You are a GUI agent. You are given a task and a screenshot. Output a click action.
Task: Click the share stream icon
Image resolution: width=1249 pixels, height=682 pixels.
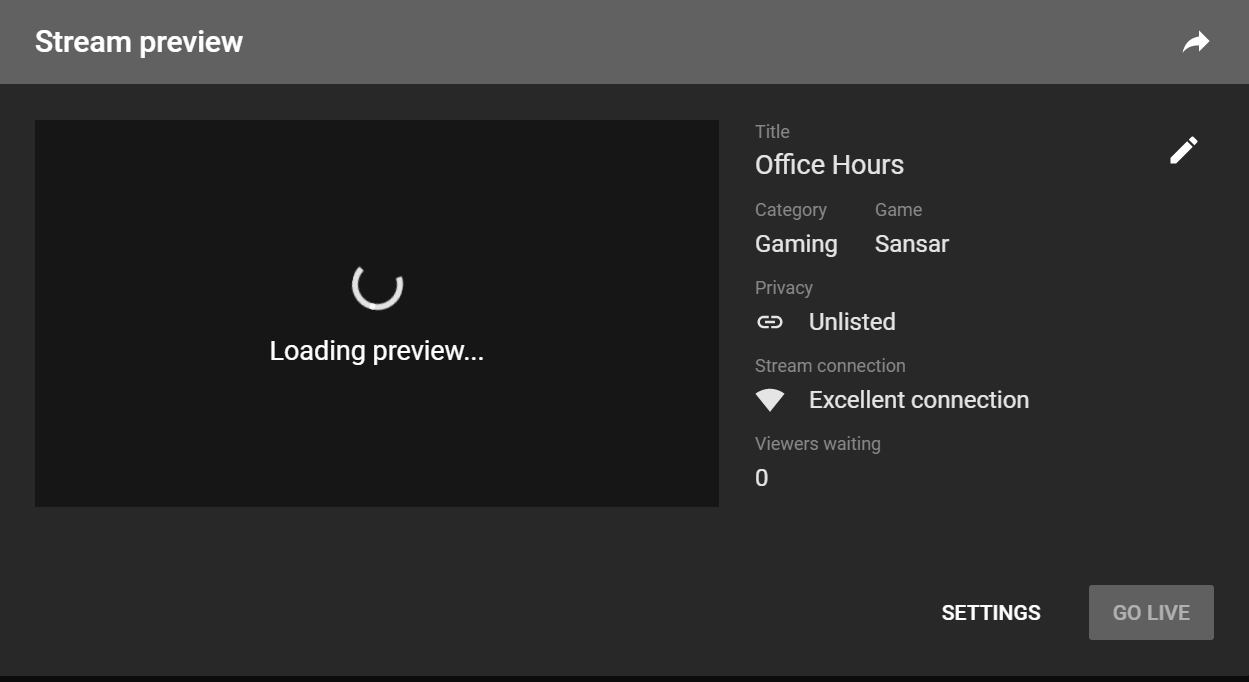pos(1196,41)
